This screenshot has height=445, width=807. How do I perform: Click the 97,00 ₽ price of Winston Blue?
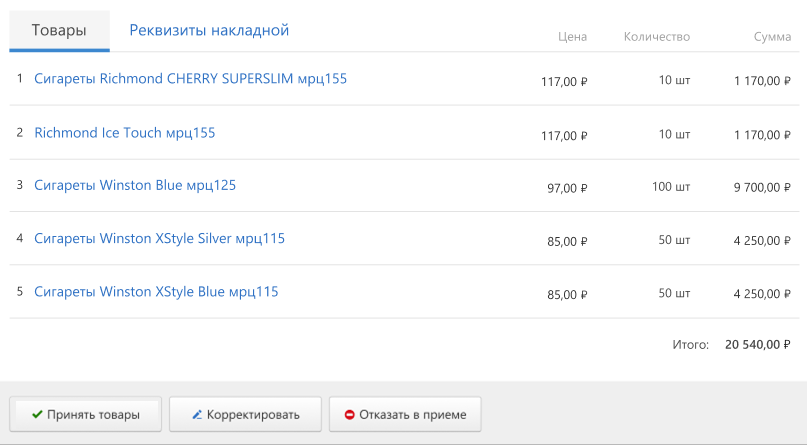click(567, 188)
